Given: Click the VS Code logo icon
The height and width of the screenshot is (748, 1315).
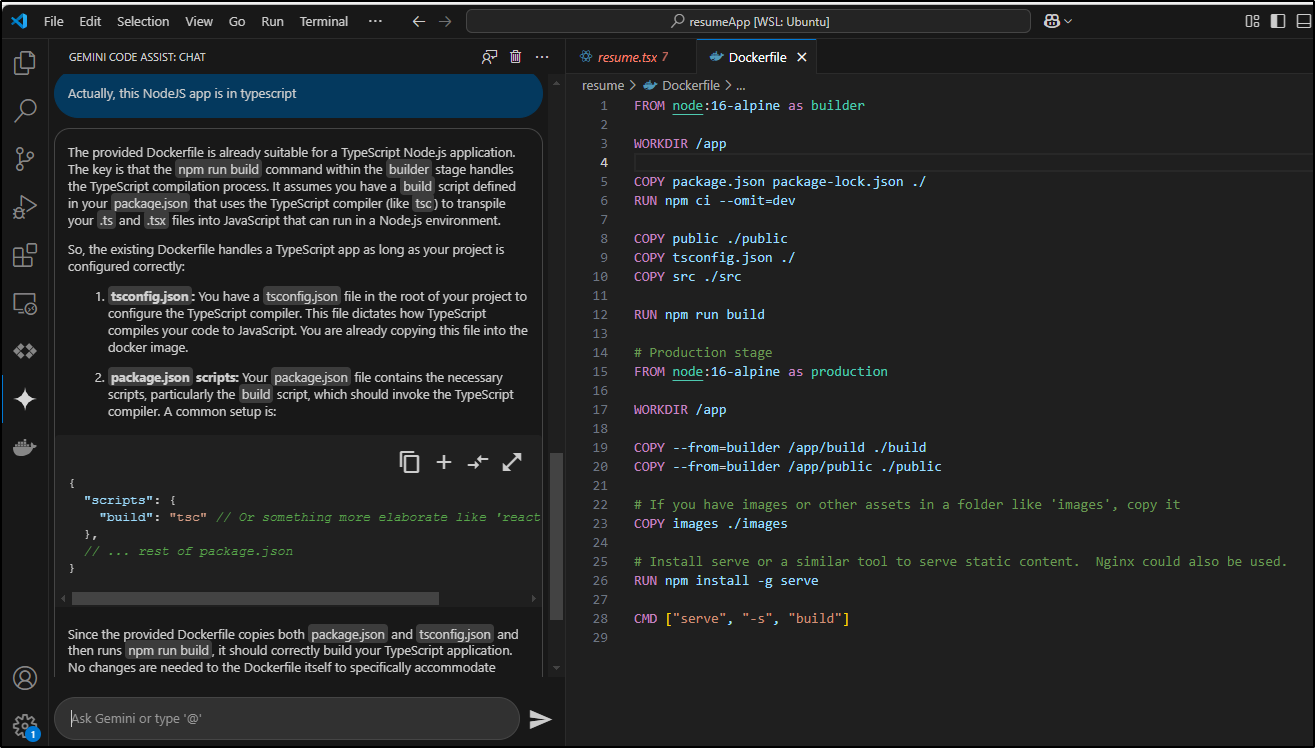Looking at the screenshot, I should click(x=19, y=21).
